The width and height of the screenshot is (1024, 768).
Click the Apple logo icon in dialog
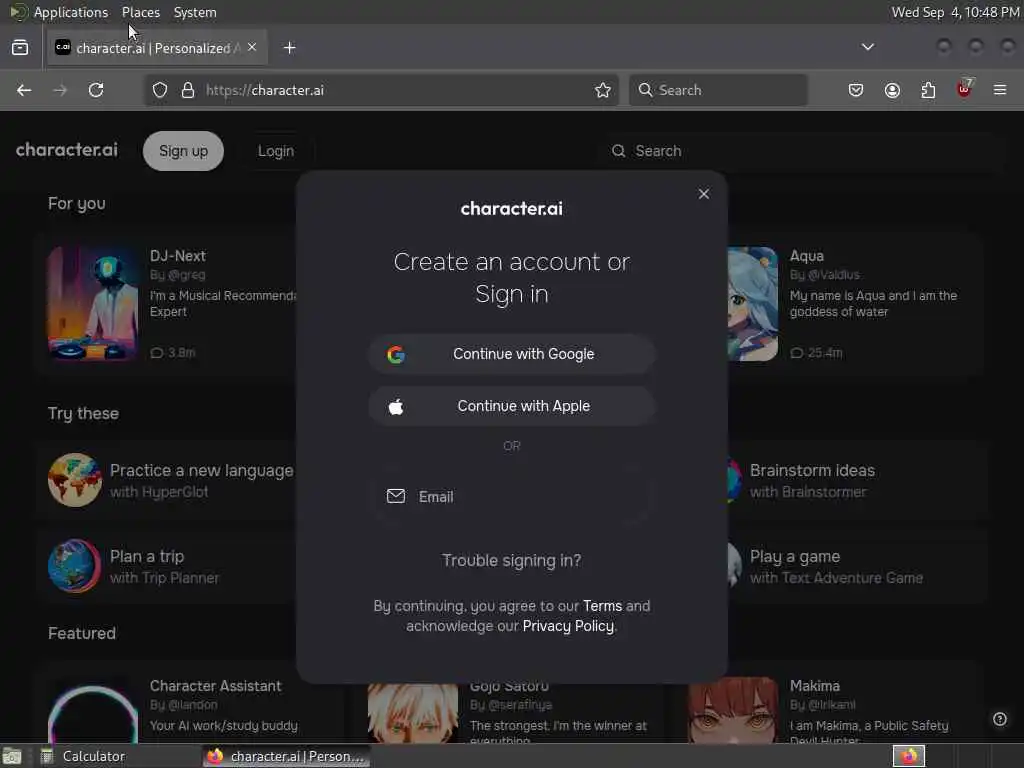[x=396, y=407]
